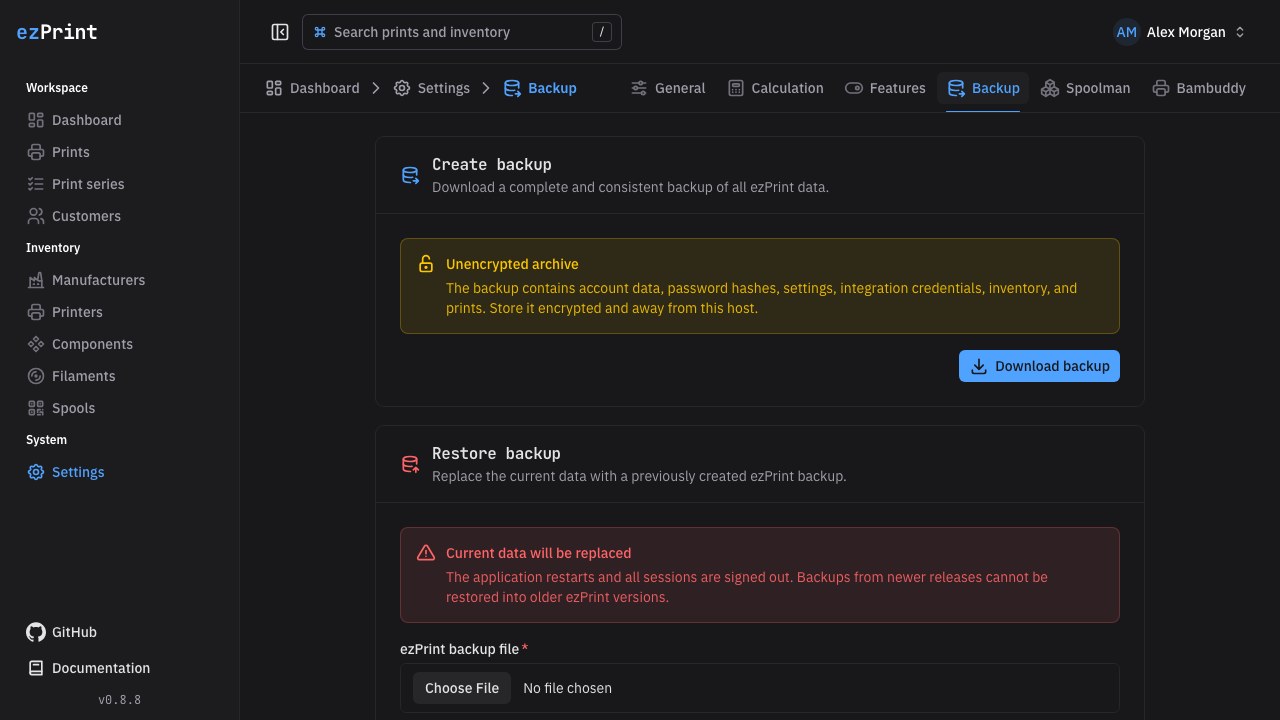Switch to the Spoolman tab

pos(1086,88)
